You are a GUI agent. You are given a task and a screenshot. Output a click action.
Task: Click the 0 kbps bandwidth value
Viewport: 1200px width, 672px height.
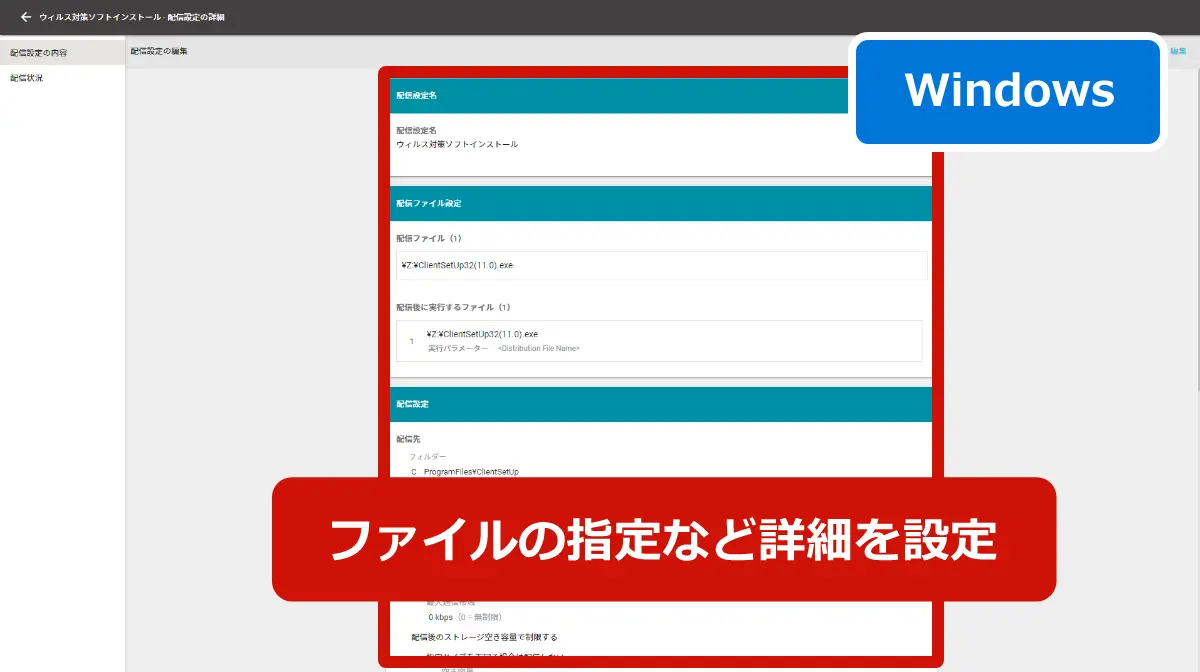point(440,617)
